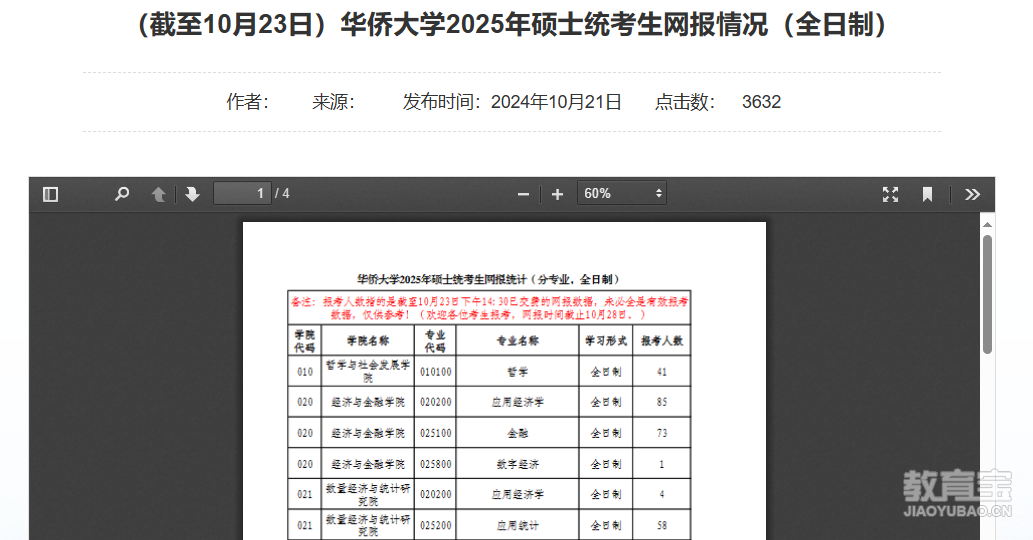Click the major code 025100 cell
The image size is (1033, 540).
pos(435,433)
